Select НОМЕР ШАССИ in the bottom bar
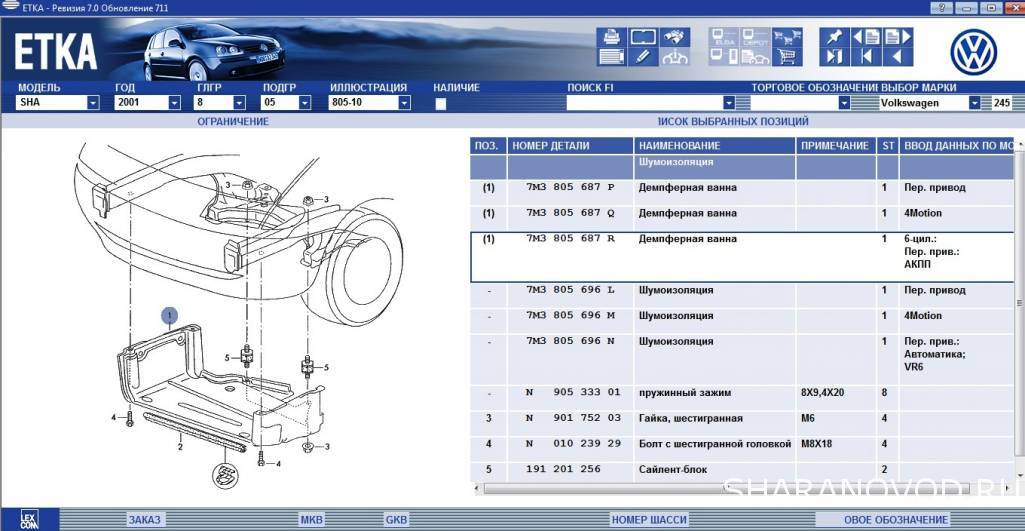The width and height of the screenshot is (1025, 531). [648, 520]
